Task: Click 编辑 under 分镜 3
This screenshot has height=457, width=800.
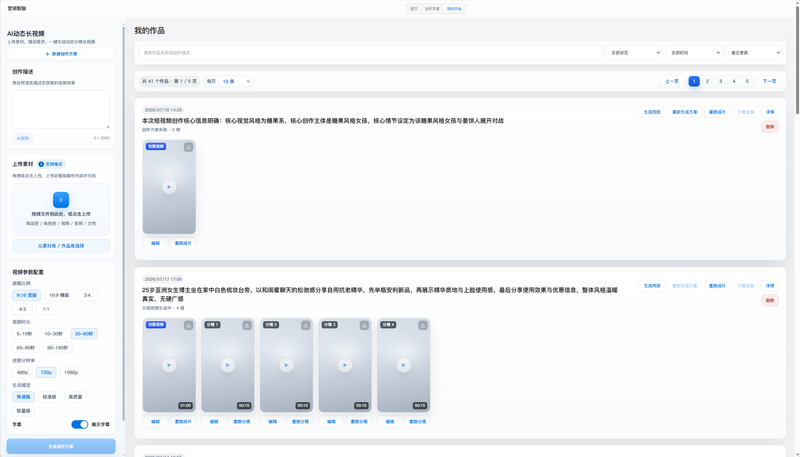Action: coord(331,422)
